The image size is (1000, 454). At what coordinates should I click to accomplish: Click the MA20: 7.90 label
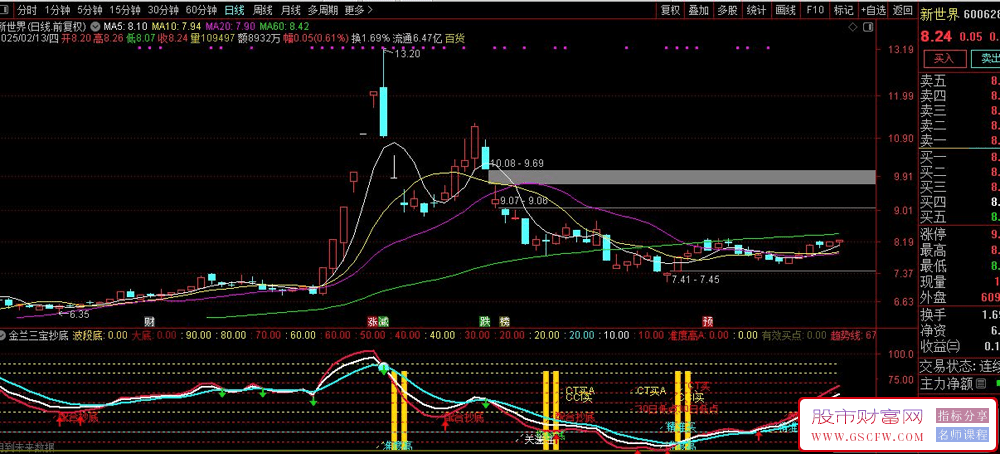[x=231, y=27]
